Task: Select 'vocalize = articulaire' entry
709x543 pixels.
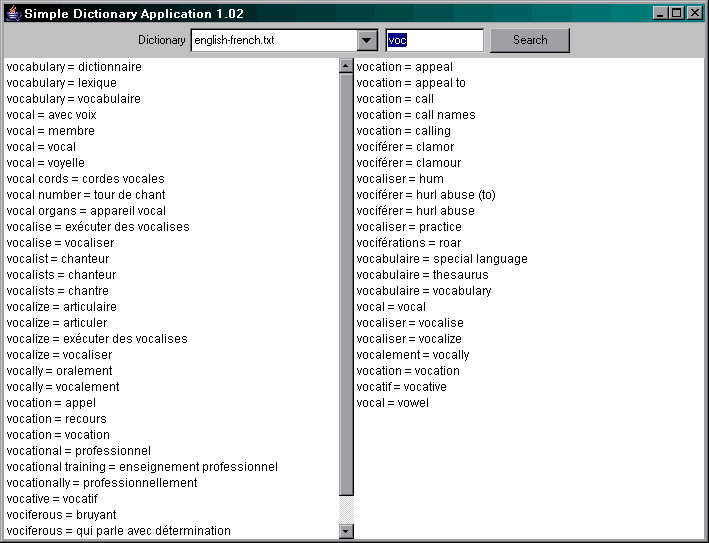Action: (61, 307)
